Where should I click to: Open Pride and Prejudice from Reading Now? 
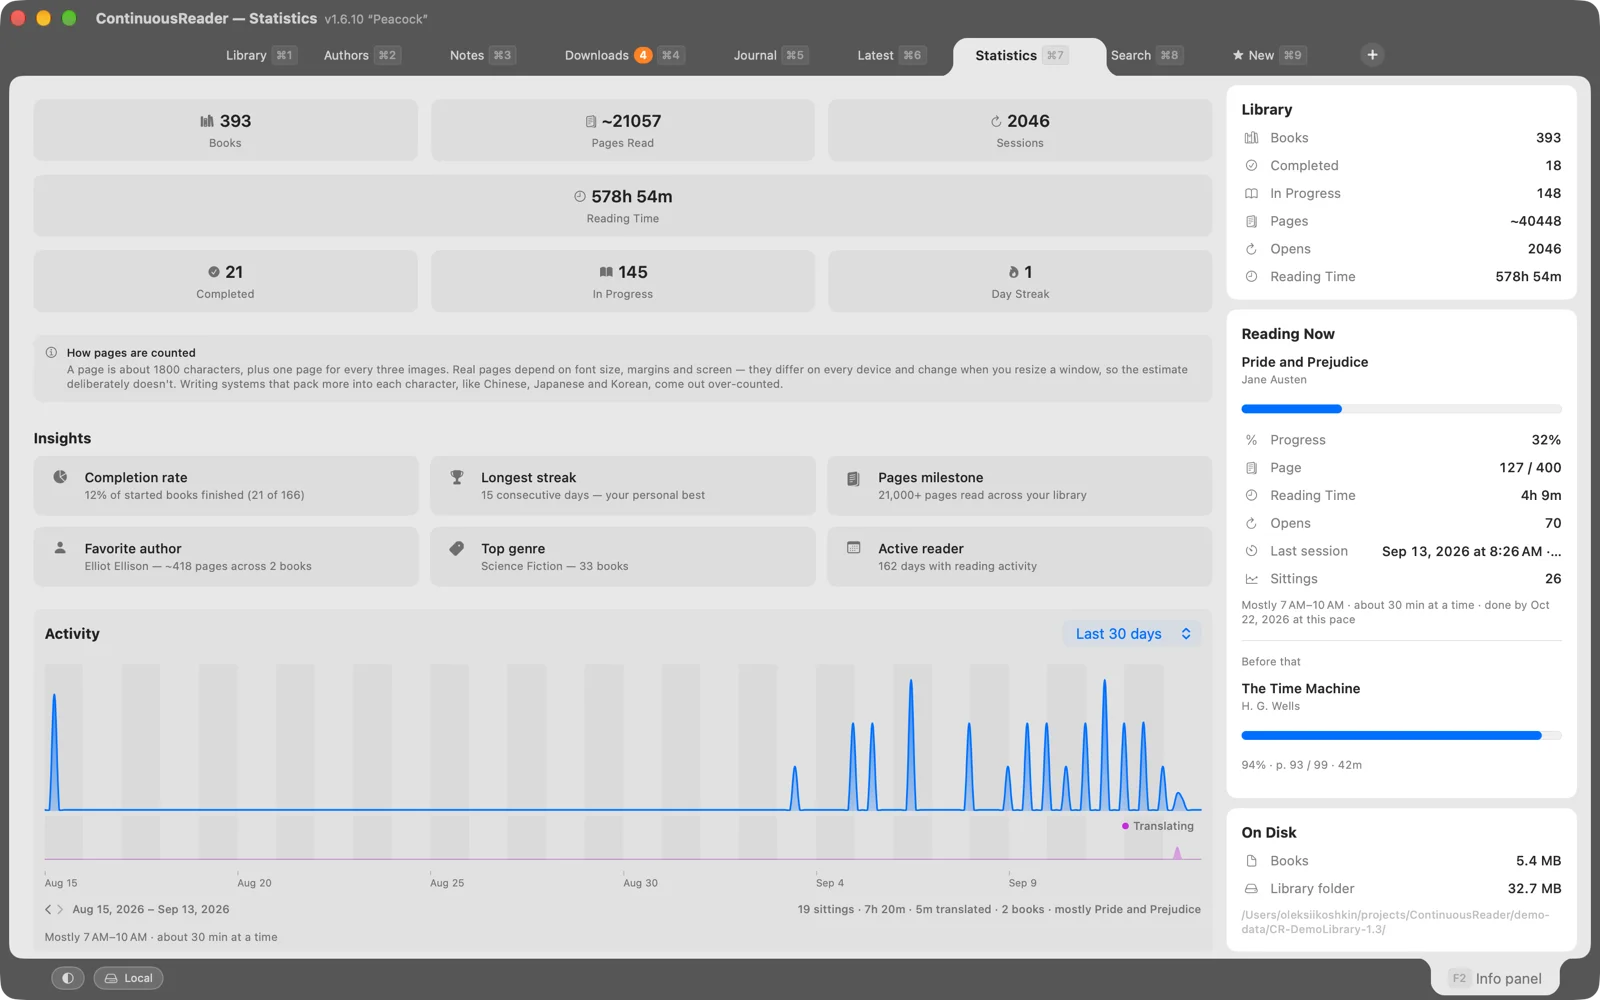1304,362
